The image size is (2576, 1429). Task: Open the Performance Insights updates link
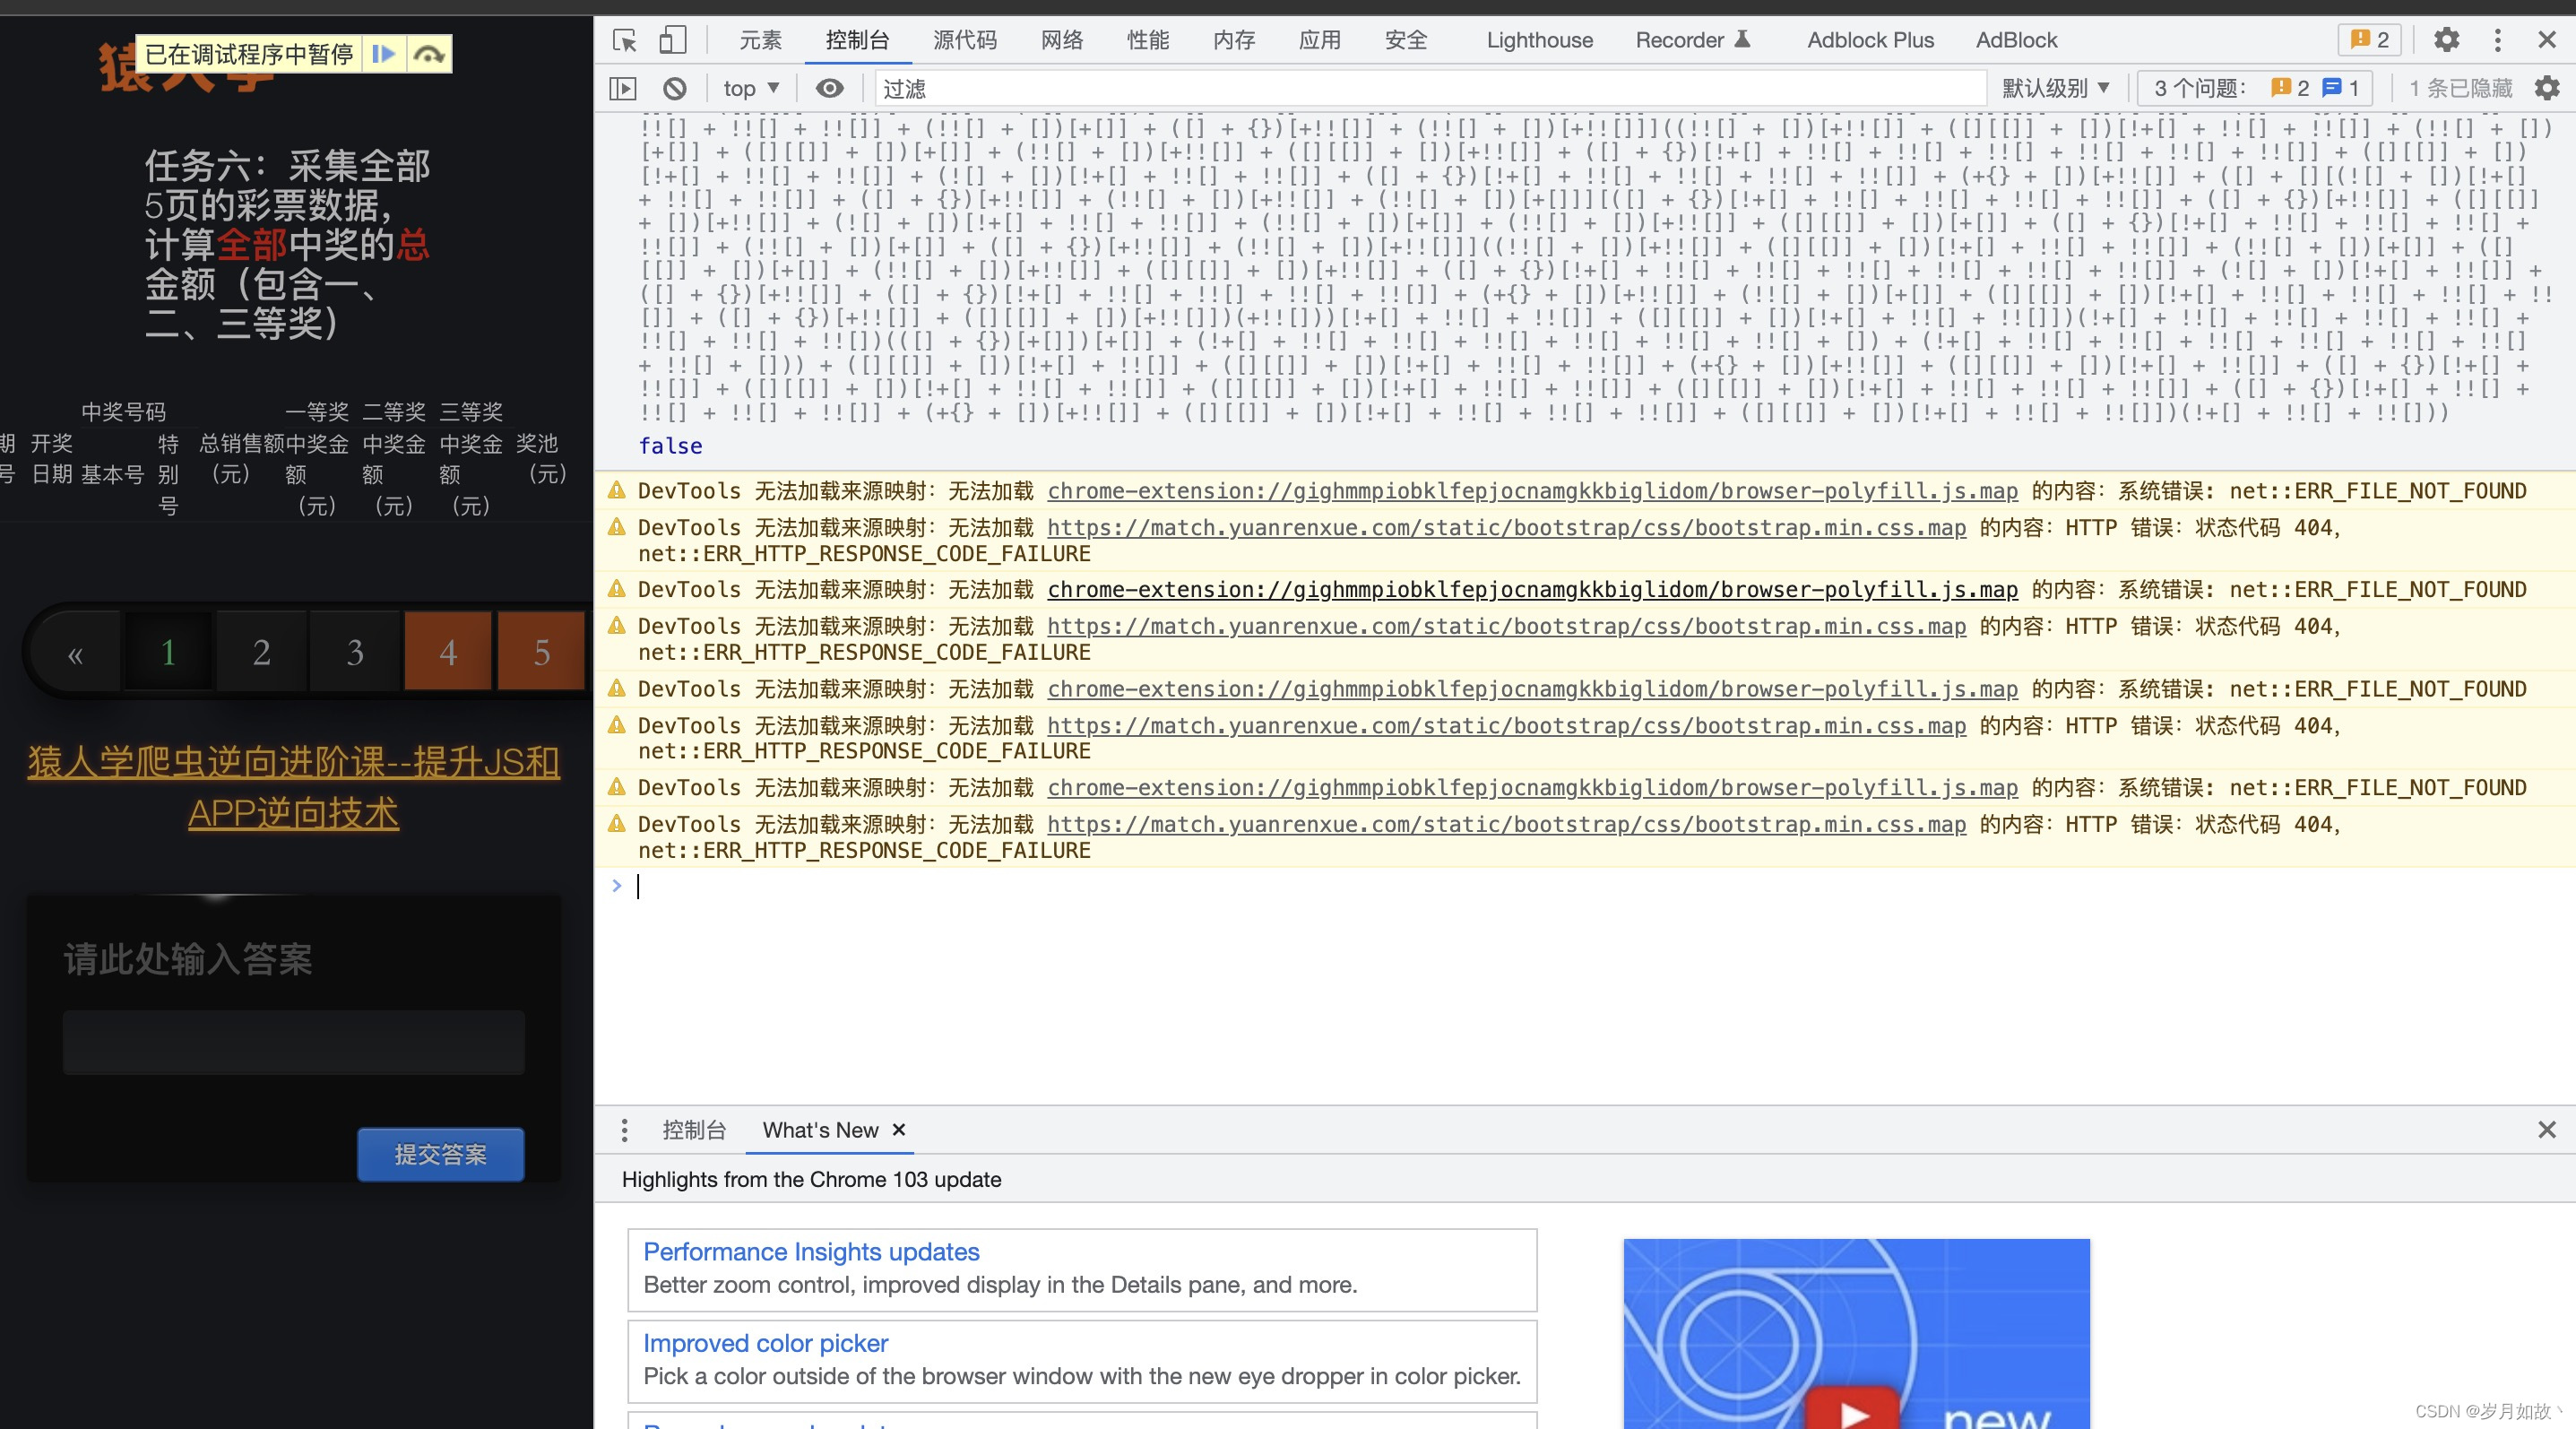point(811,1251)
